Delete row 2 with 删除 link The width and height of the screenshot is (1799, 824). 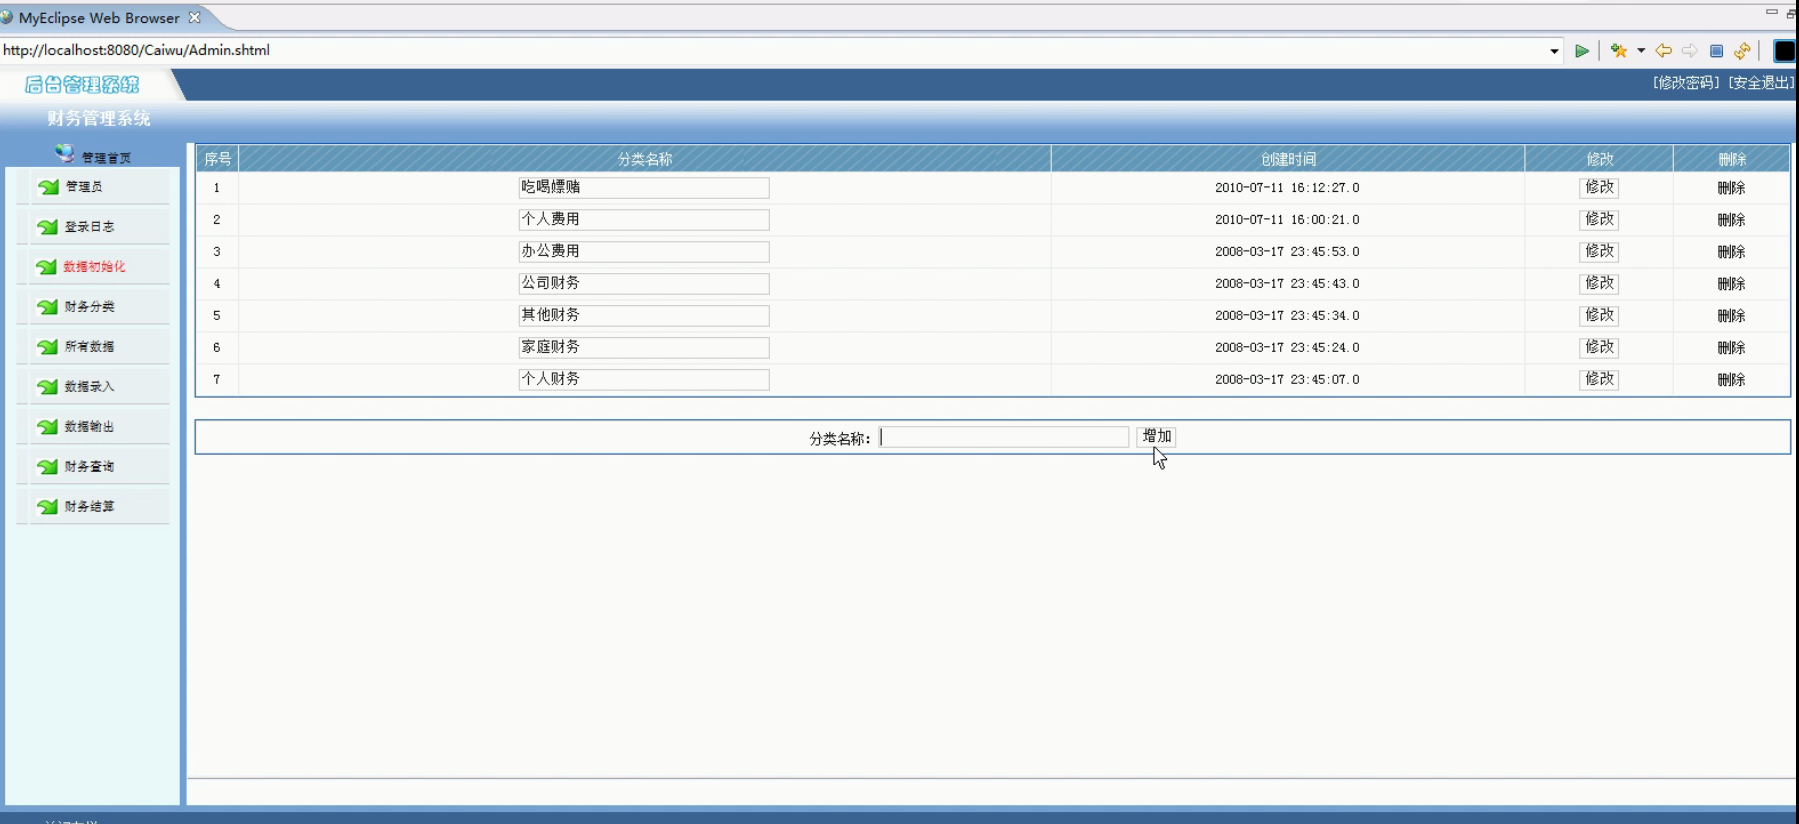(1731, 220)
